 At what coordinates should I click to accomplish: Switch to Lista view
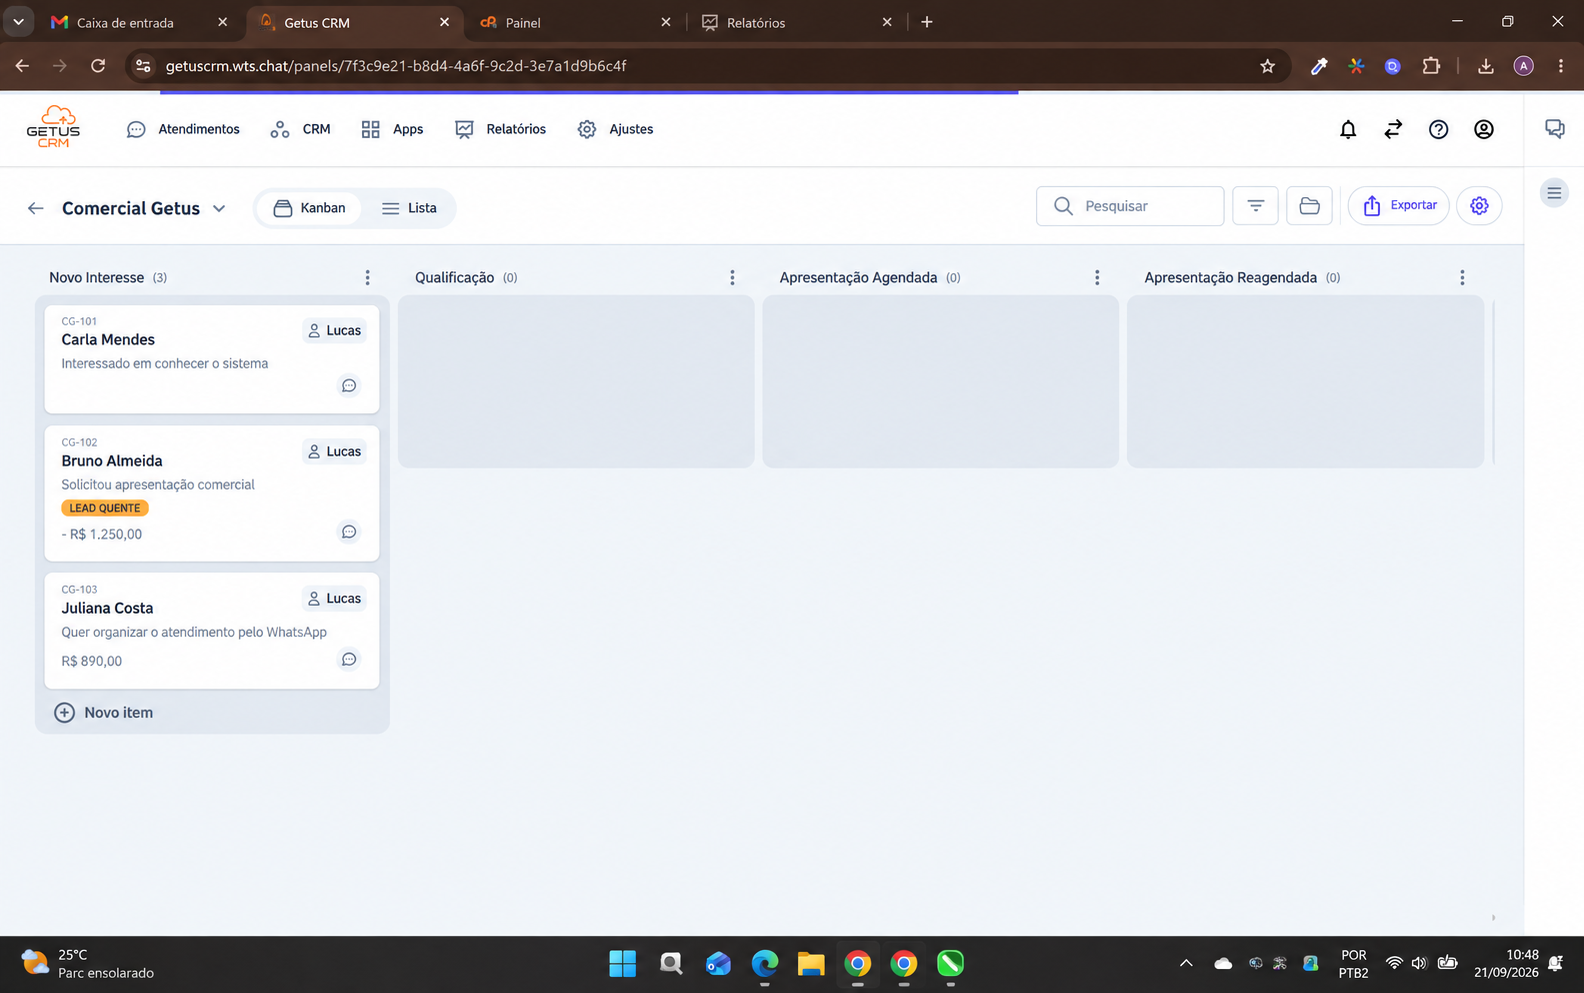click(409, 208)
